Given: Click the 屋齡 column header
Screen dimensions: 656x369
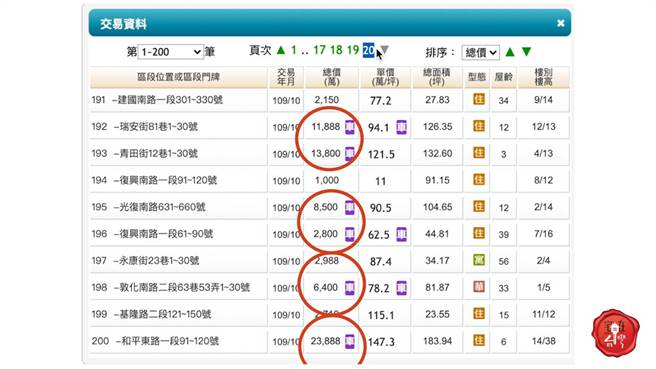Looking at the screenshot, I should click(x=503, y=77).
